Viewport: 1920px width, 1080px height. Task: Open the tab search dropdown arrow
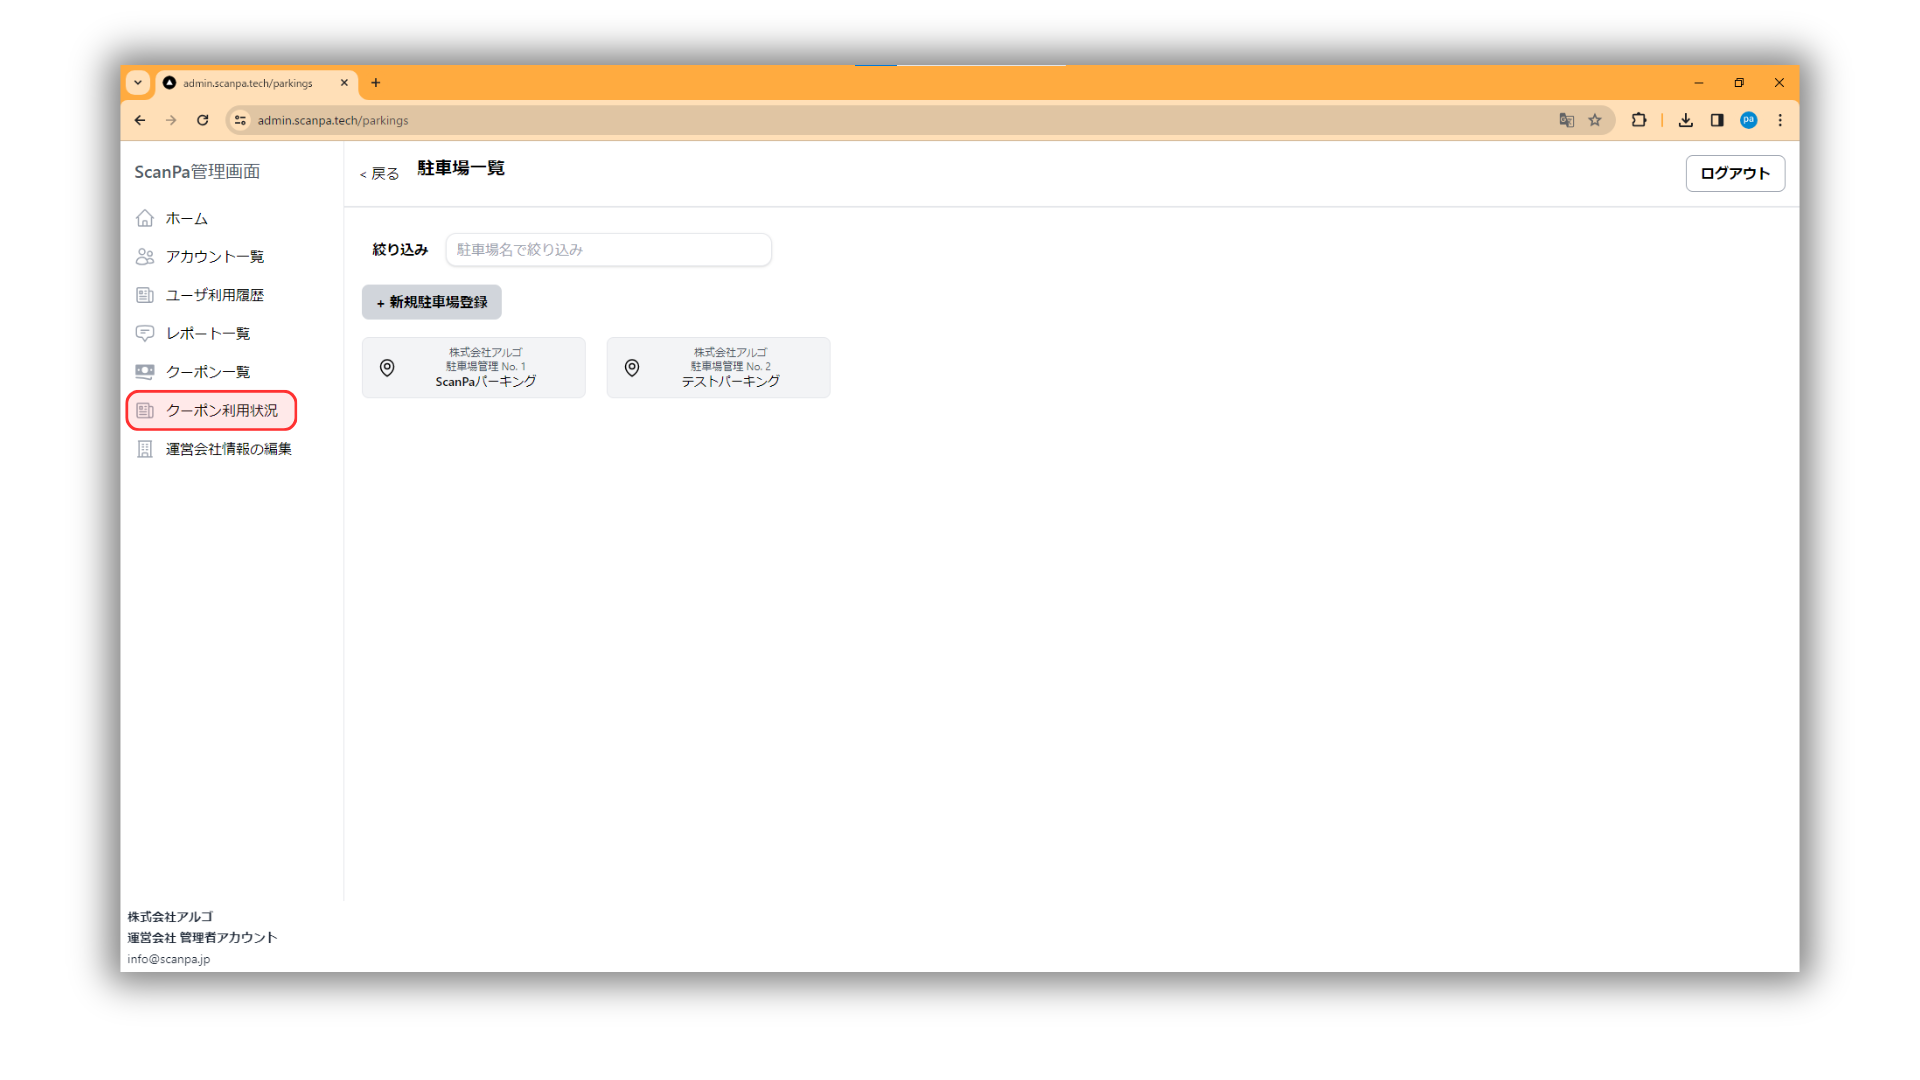[x=138, y=83]
